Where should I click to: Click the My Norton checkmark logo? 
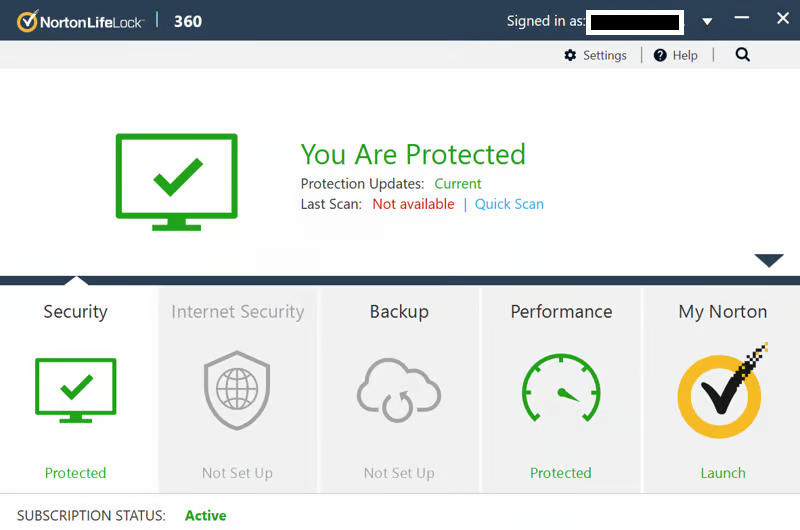[722, 391]
